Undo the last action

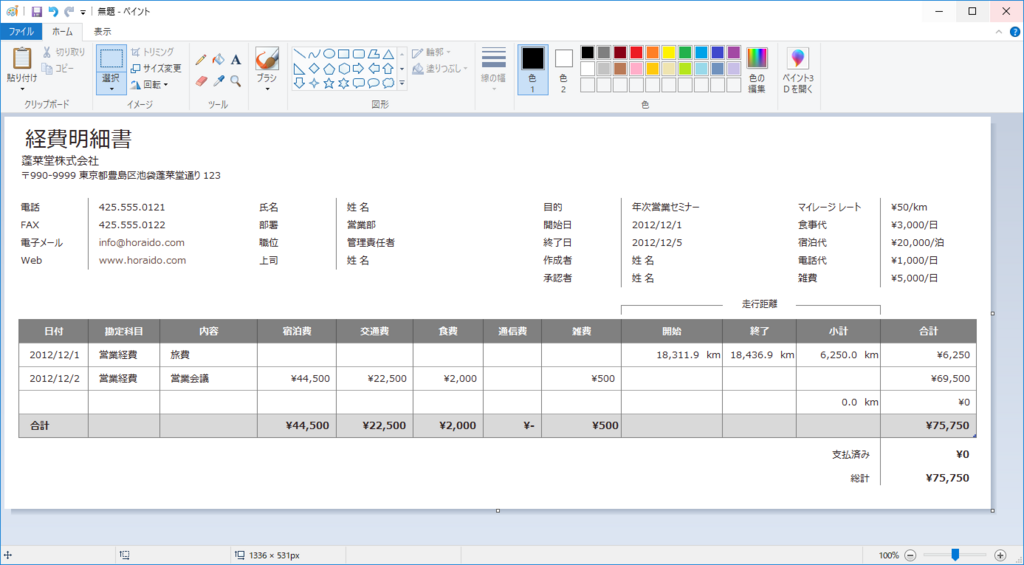54,11
